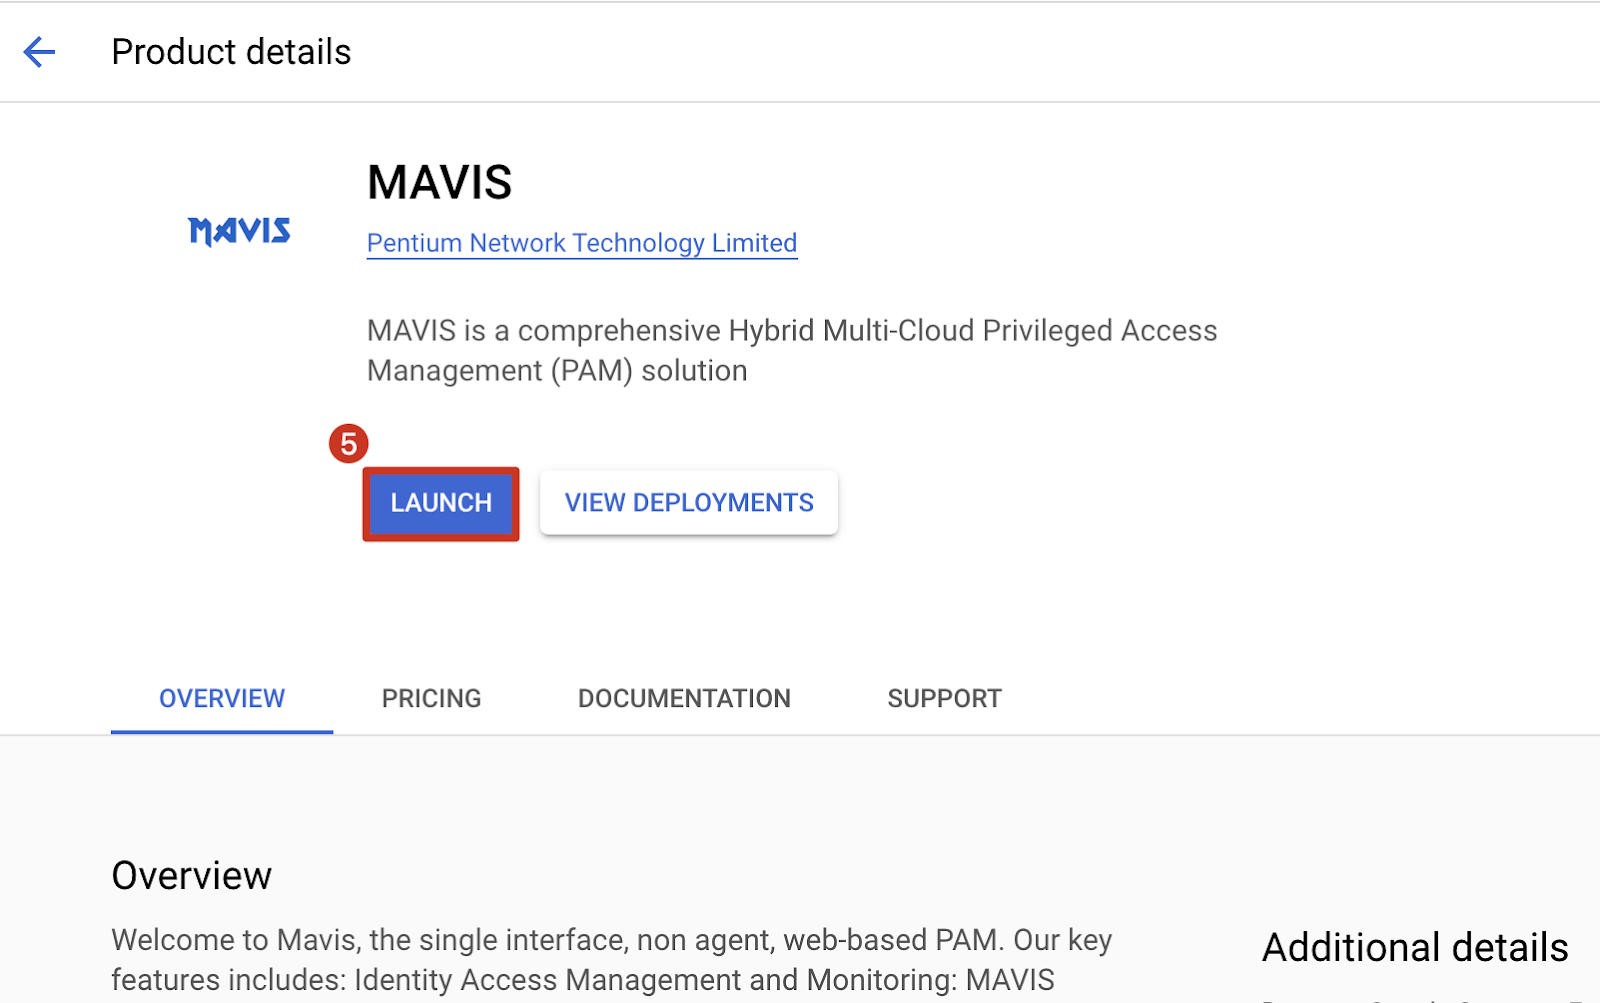Screen dimensions: 1600x1003
Task: Click the Welcome to Mavis paragraph
Action: coord(611,940)
